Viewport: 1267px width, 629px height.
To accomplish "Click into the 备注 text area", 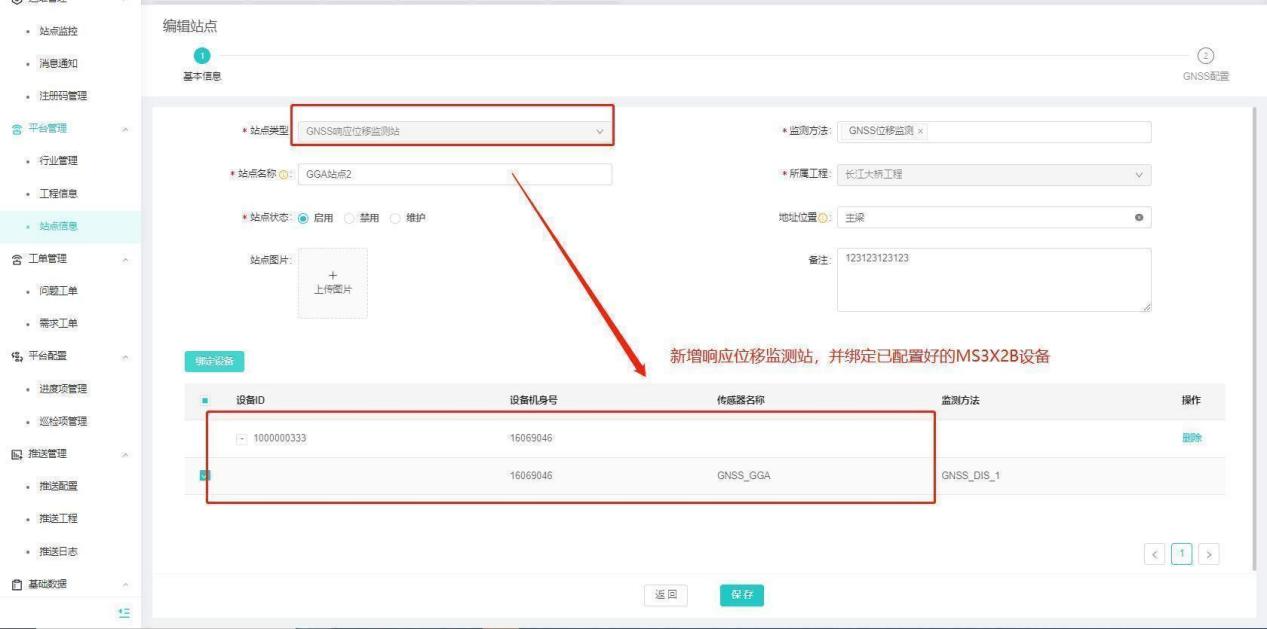I will [993, 280].
